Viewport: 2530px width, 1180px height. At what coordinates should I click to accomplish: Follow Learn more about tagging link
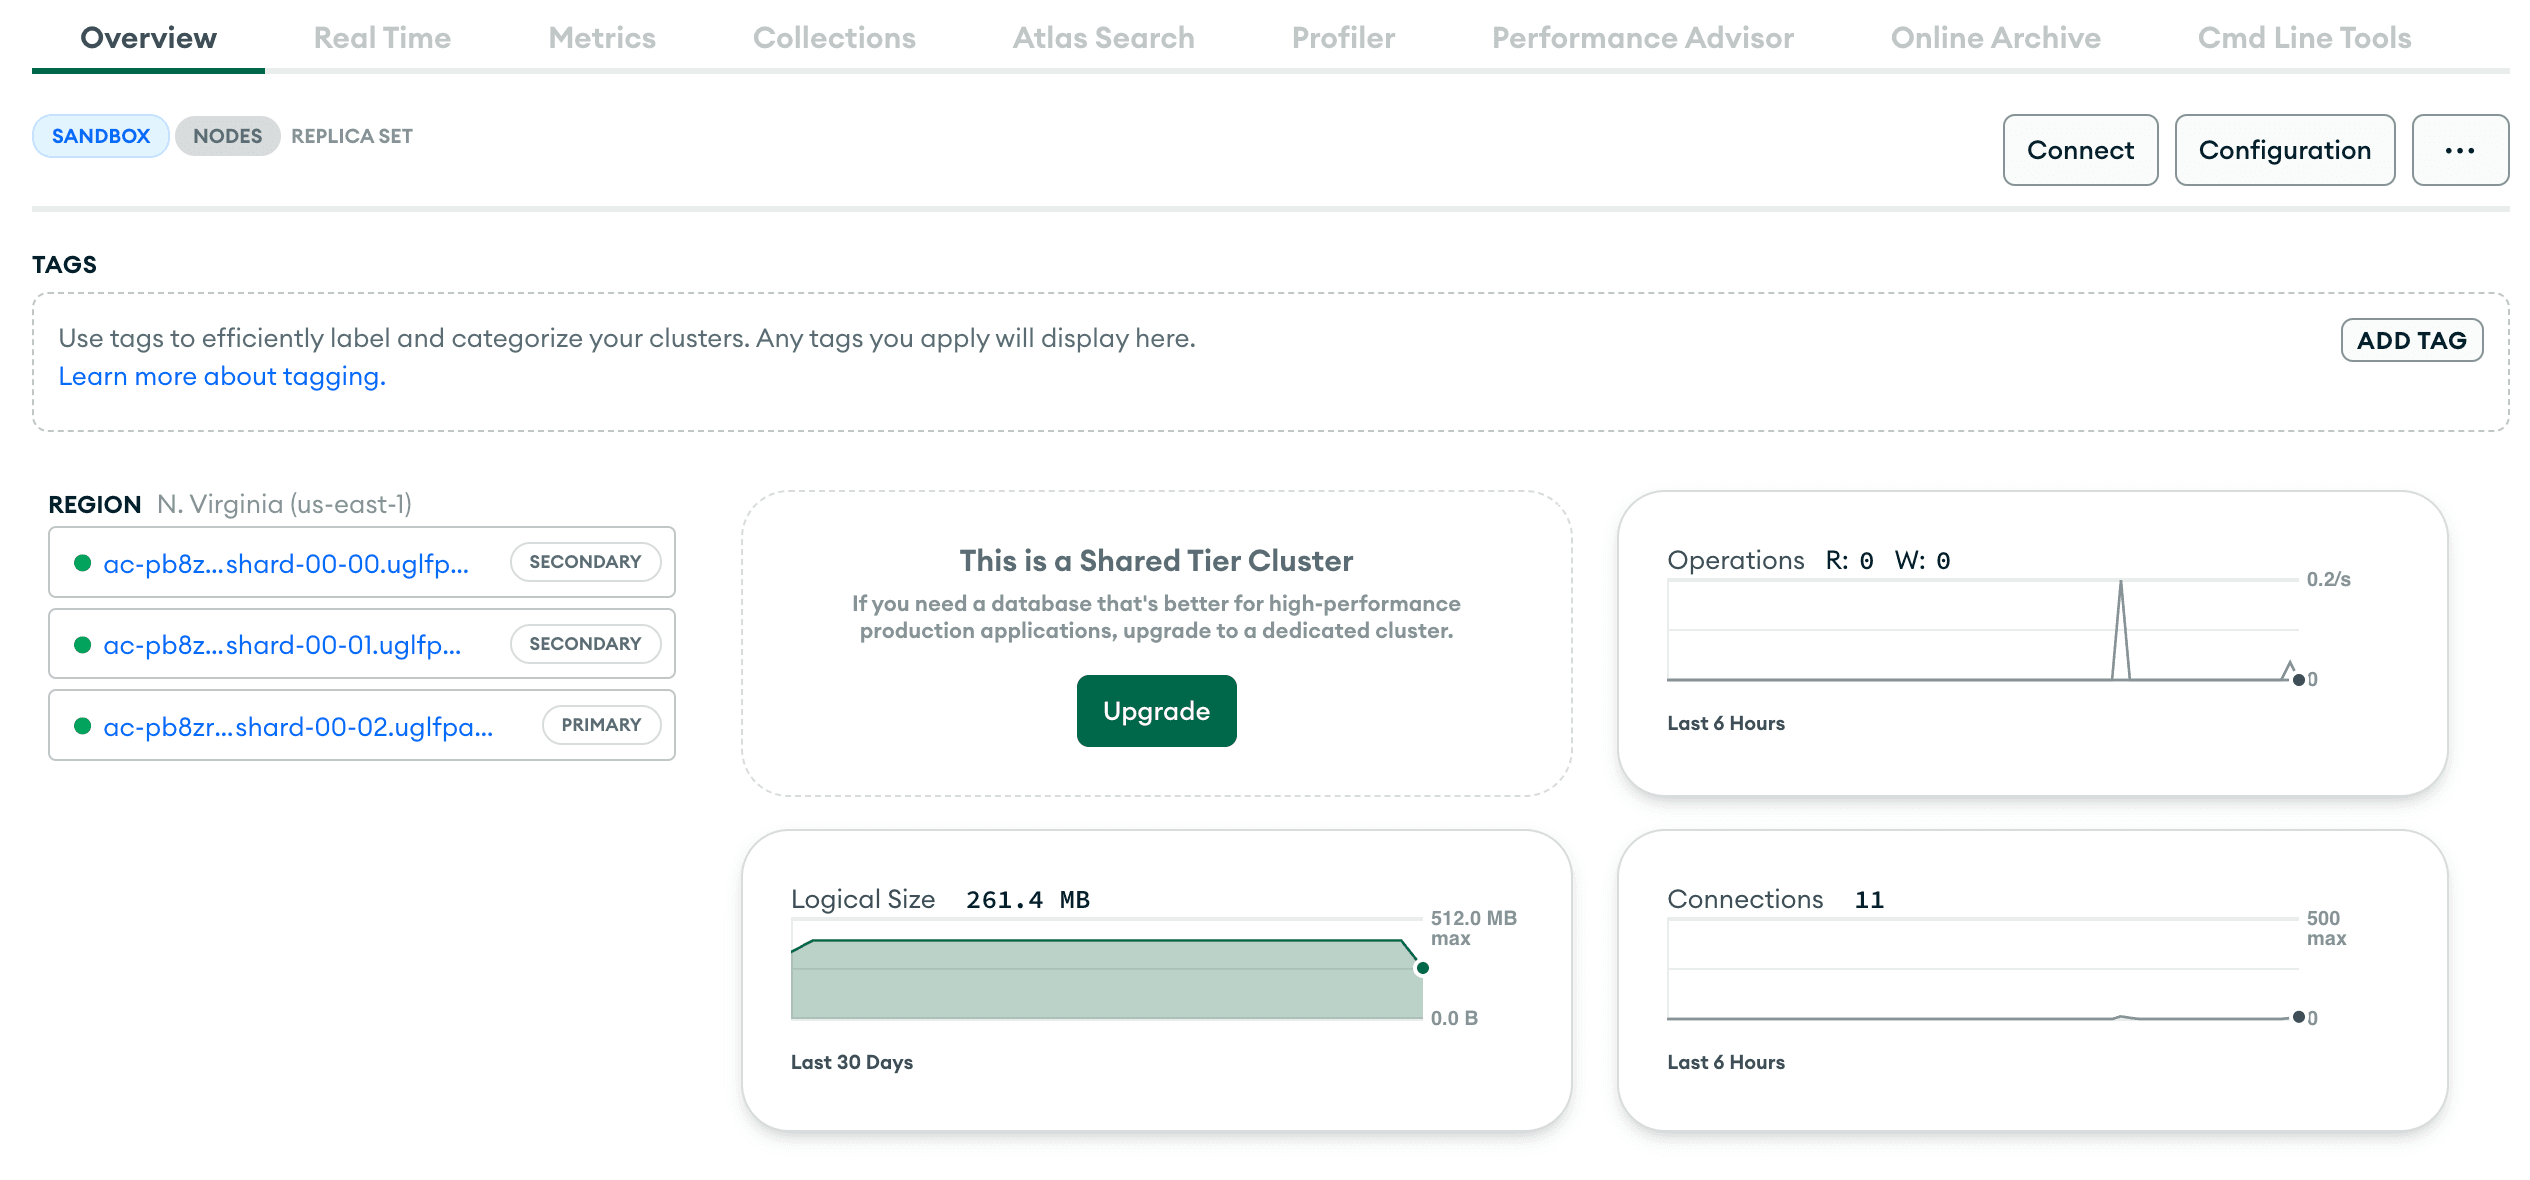point(222,377)
